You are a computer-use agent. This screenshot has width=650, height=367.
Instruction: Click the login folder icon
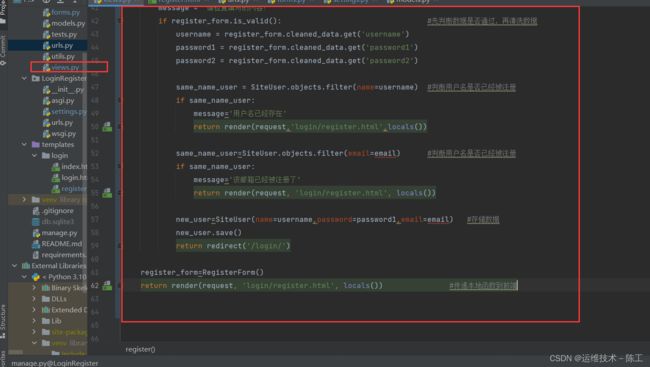pyautogui.click(x=46, y=156)
